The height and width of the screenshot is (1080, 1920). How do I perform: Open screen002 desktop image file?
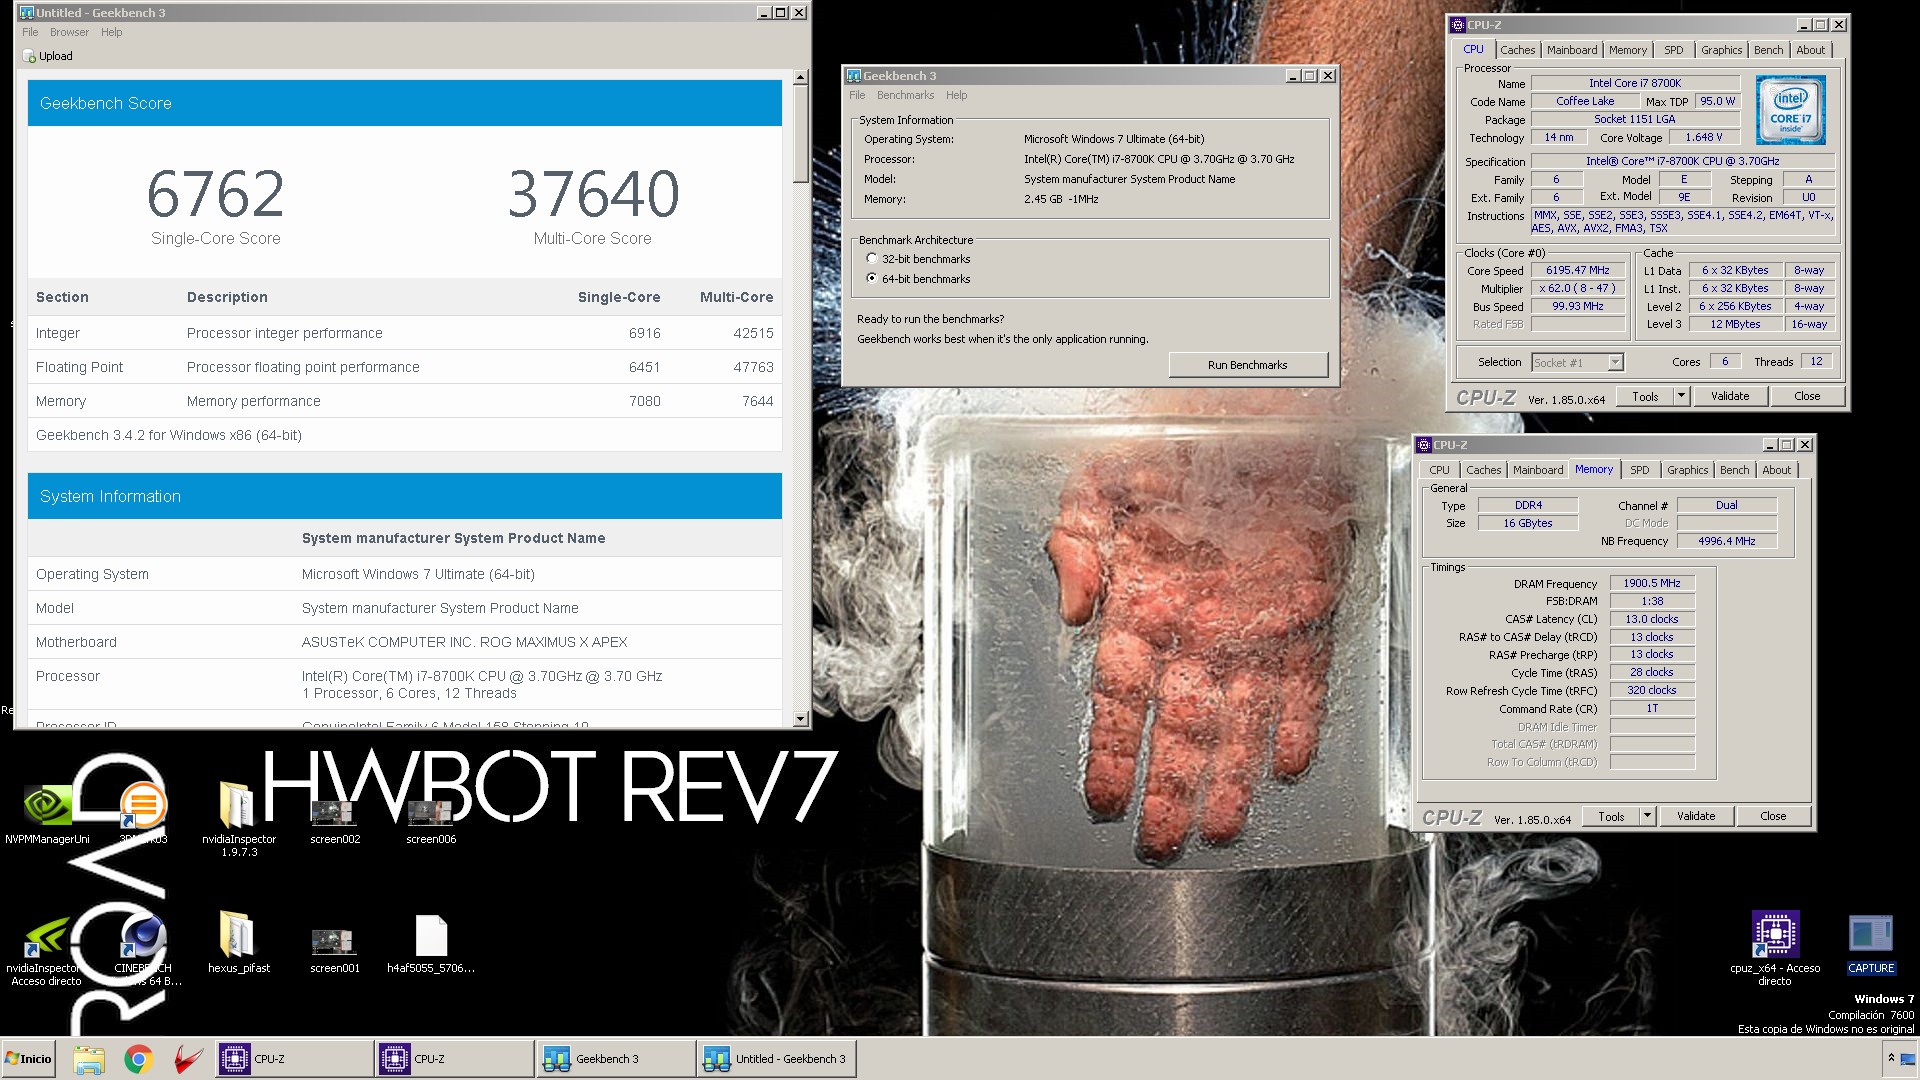[x=335, y=822]
